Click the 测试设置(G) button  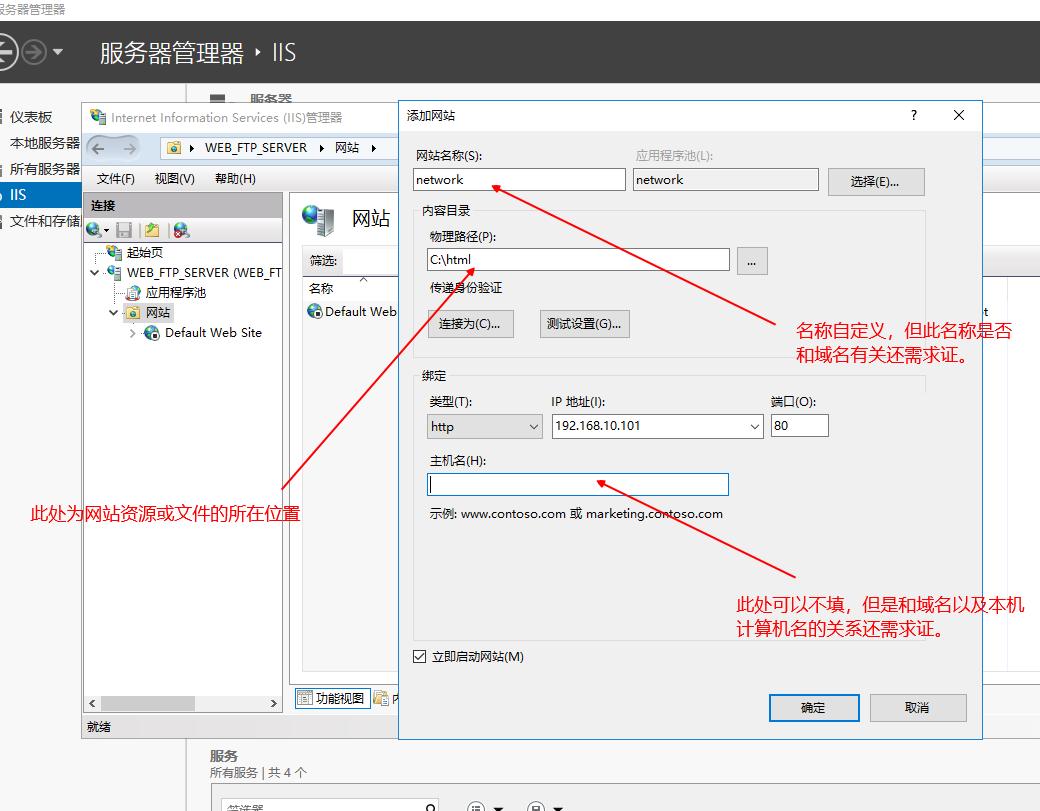point(586,323)
